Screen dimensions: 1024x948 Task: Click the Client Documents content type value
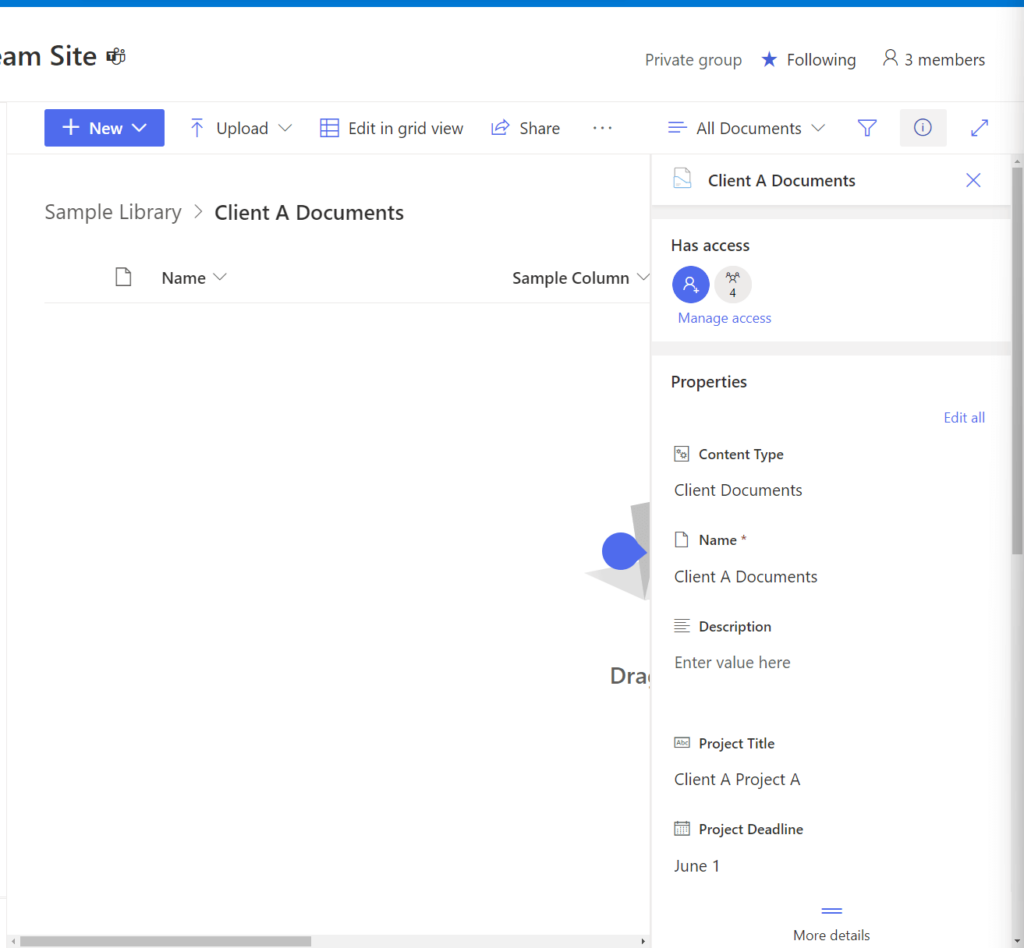(x=738, y=490)
